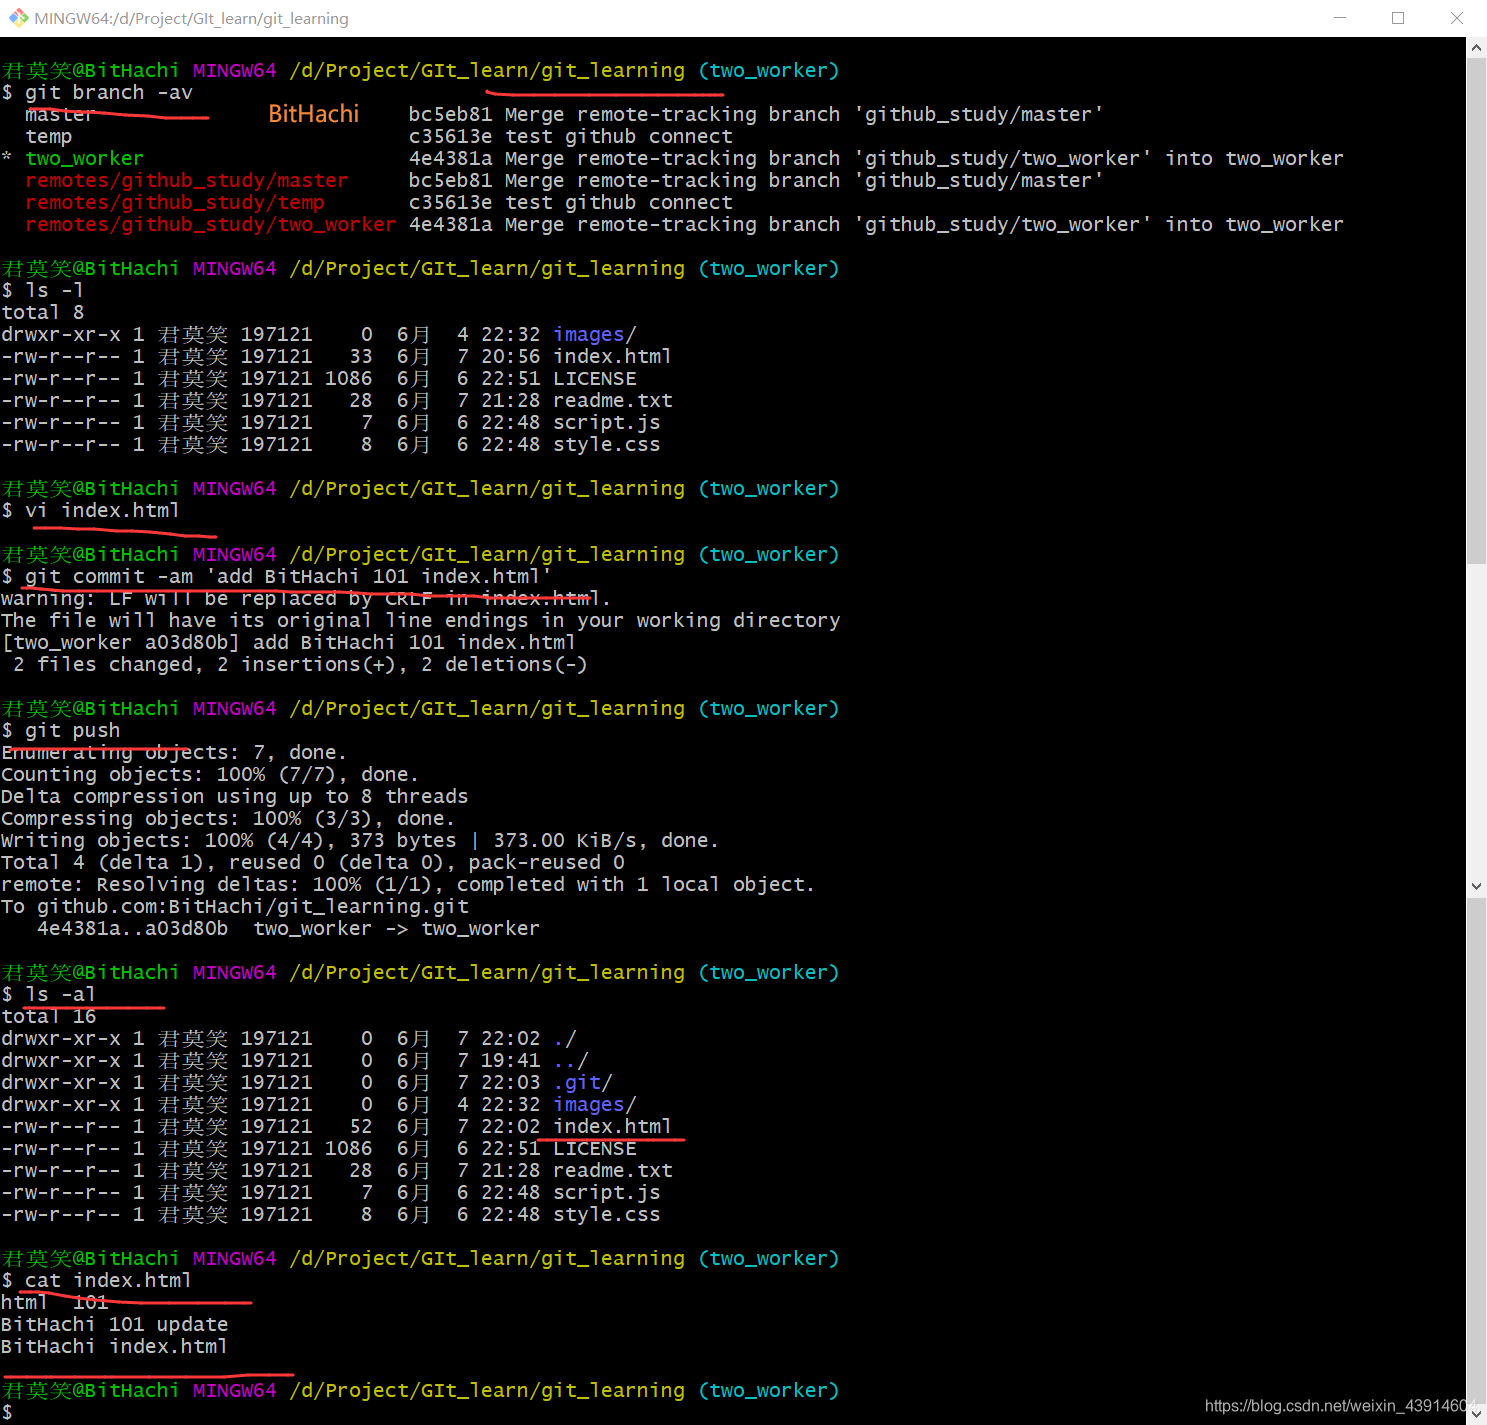This screenshot has height=1425, width=1487.
Task: Click 'c35613e test github connect' beside temp
Action: [x=570, y=137]
